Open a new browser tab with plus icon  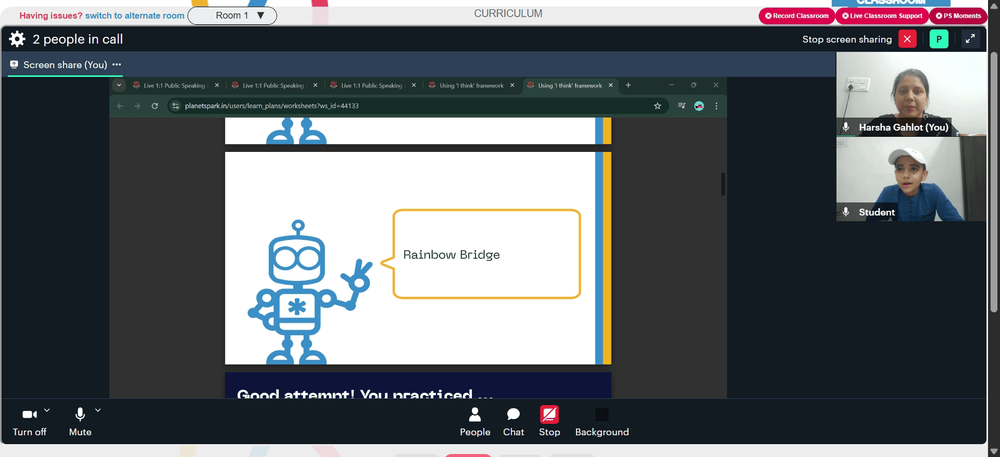(628, 85)
